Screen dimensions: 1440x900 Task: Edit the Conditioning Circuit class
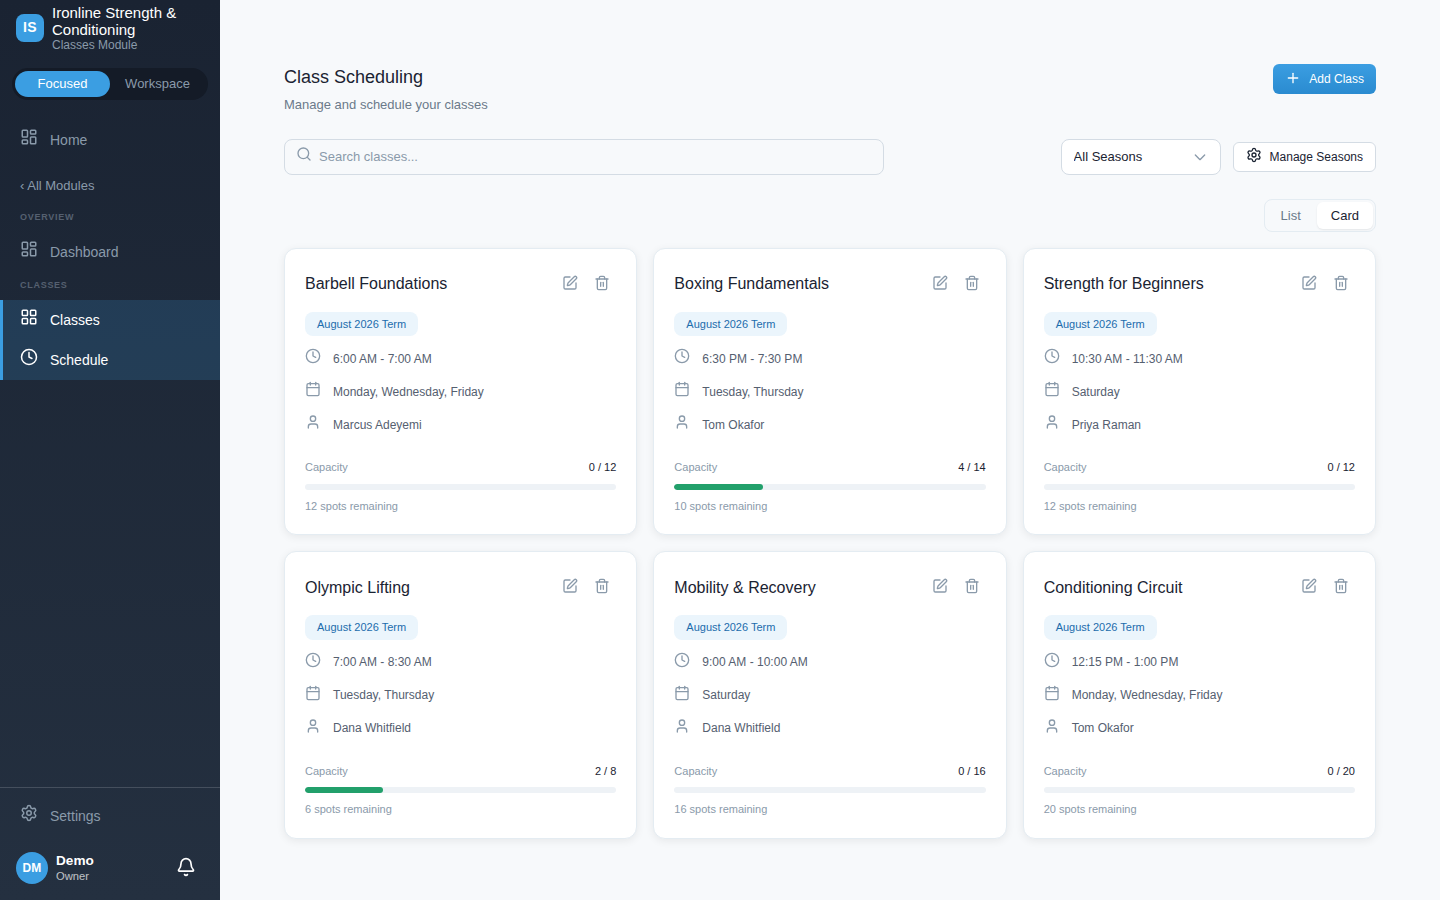(x=1309, y=586)
